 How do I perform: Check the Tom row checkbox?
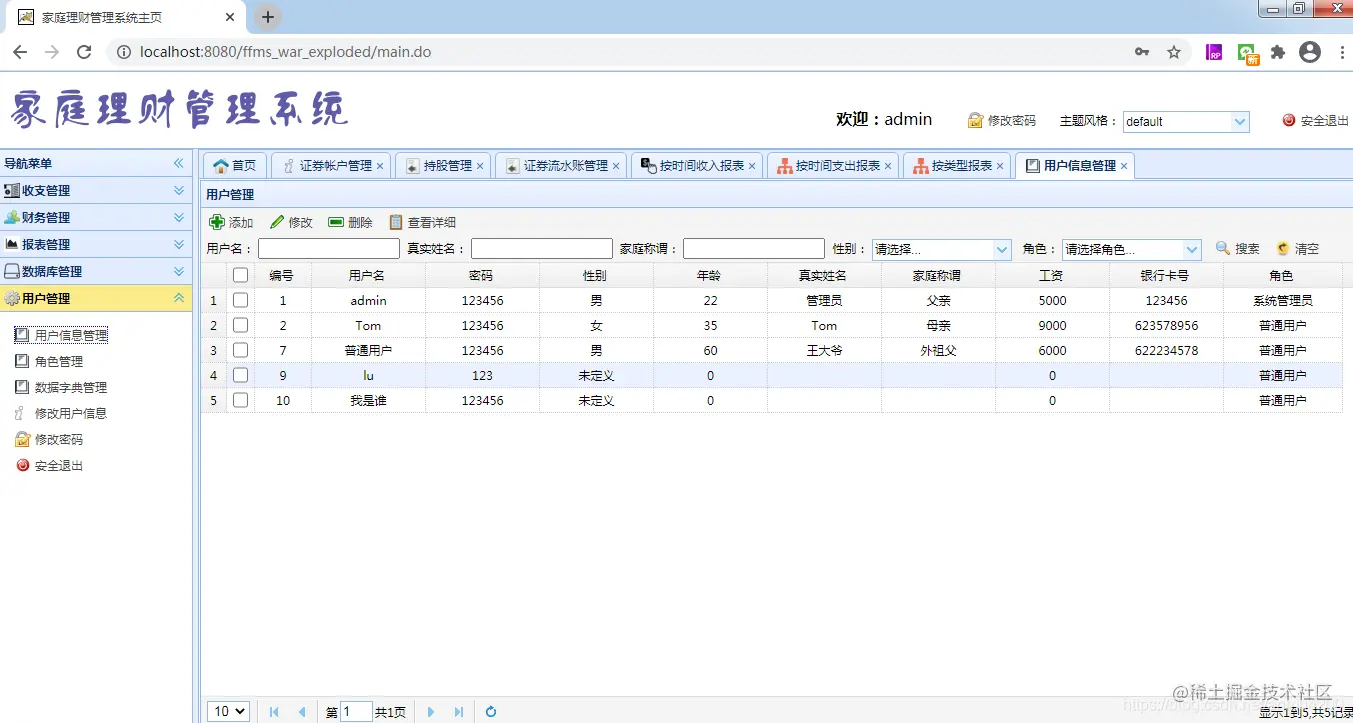click(240, 325)
